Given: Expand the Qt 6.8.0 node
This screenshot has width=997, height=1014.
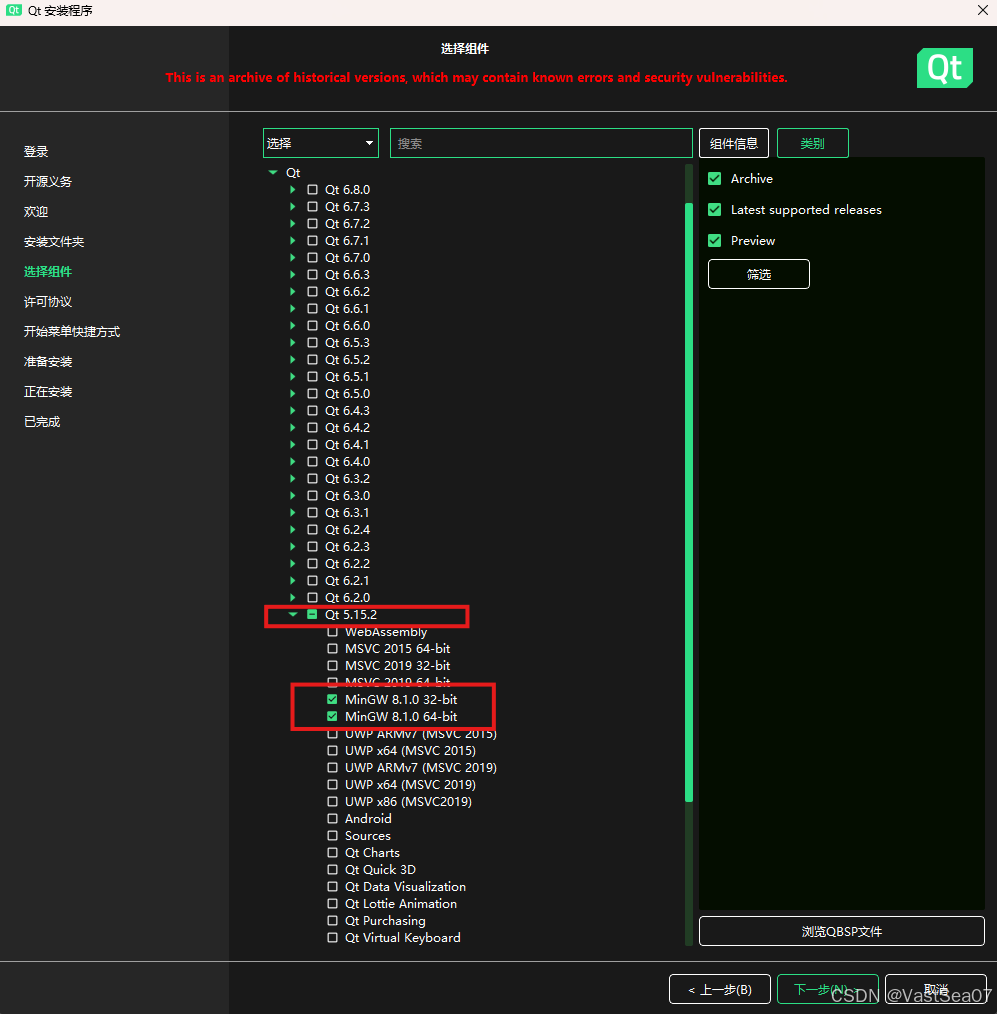Looking at the screenshot, I should [293, 189].
